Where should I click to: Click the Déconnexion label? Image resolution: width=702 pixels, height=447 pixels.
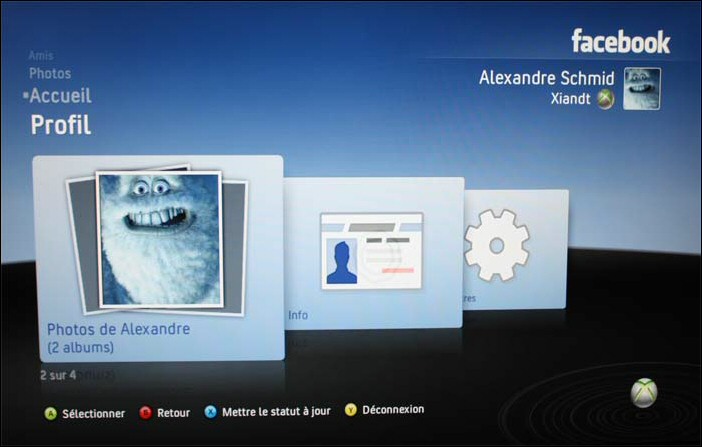(x=393, y=409)
